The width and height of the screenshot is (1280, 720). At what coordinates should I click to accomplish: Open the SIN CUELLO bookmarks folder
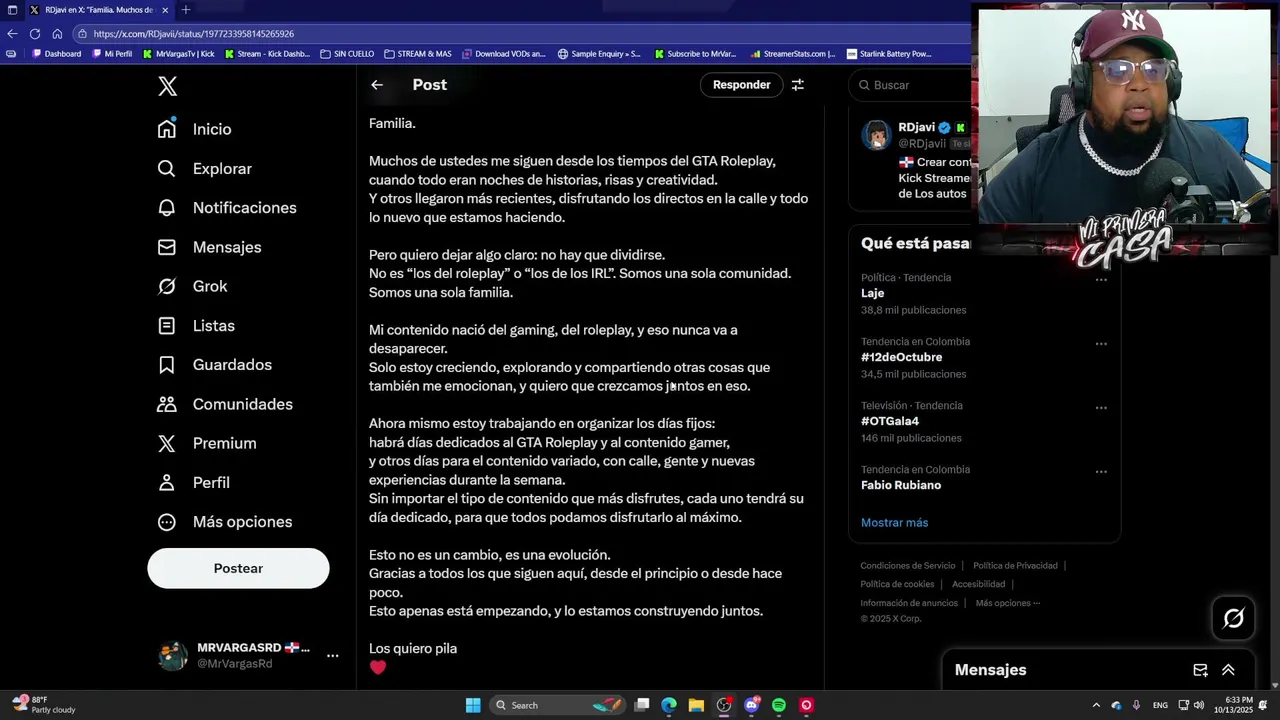(347, 54)
